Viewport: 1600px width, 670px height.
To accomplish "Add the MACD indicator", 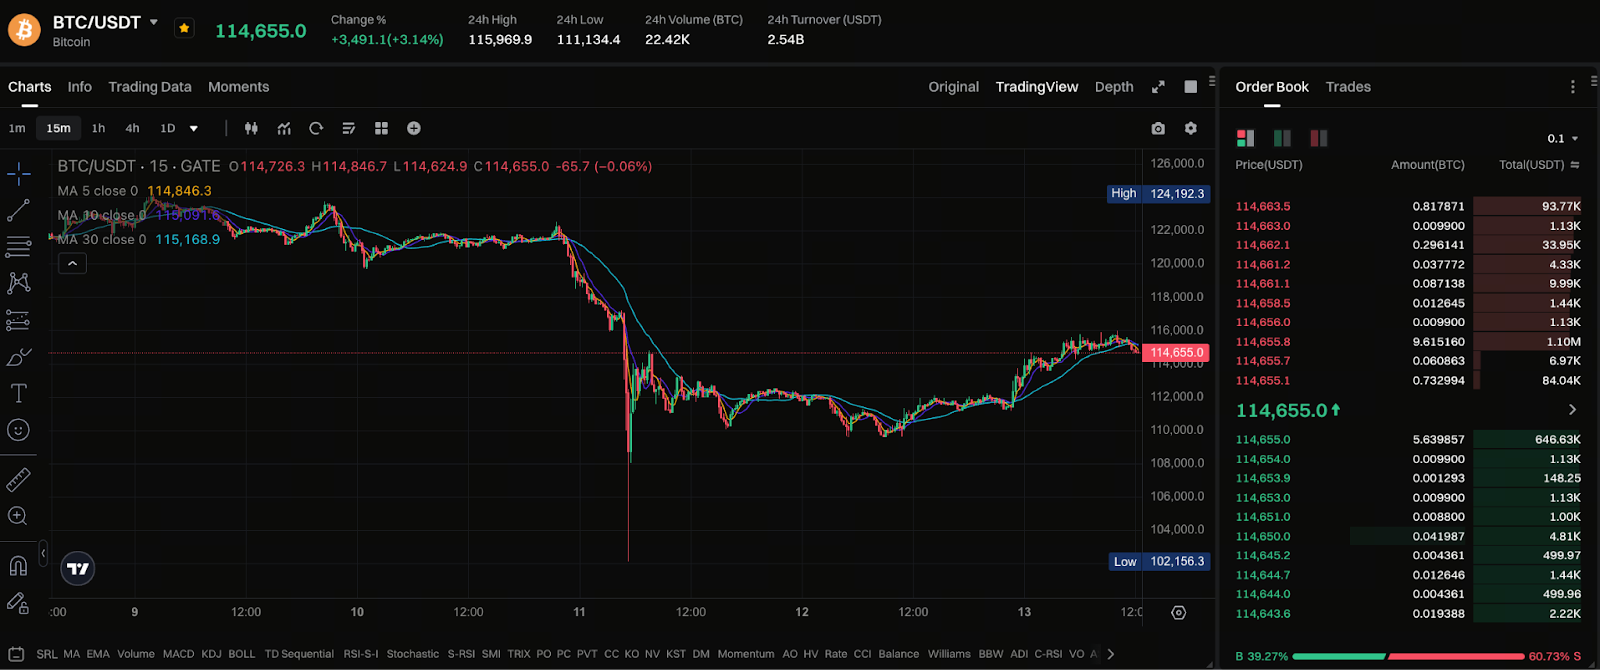I will [179, 654].
